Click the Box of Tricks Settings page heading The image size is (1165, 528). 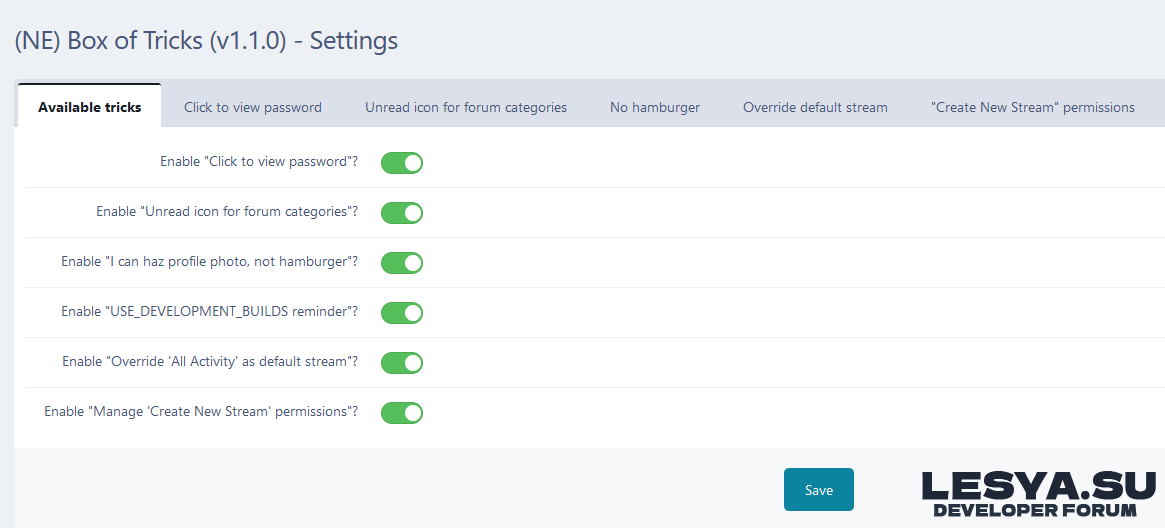click(x=206, y=41)
